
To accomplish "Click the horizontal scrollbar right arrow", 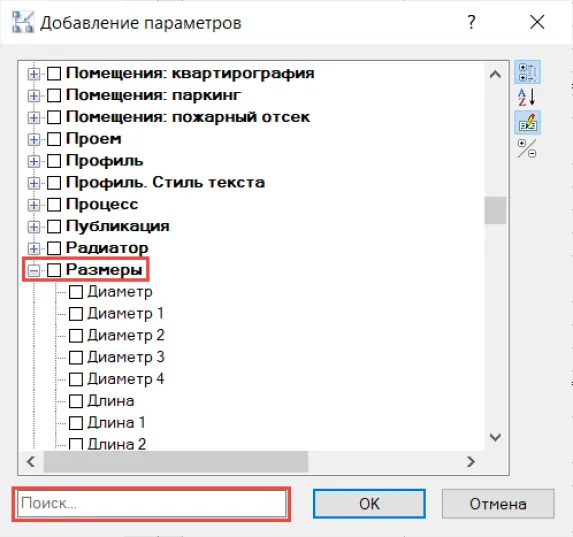I will [x=471, y=462].
